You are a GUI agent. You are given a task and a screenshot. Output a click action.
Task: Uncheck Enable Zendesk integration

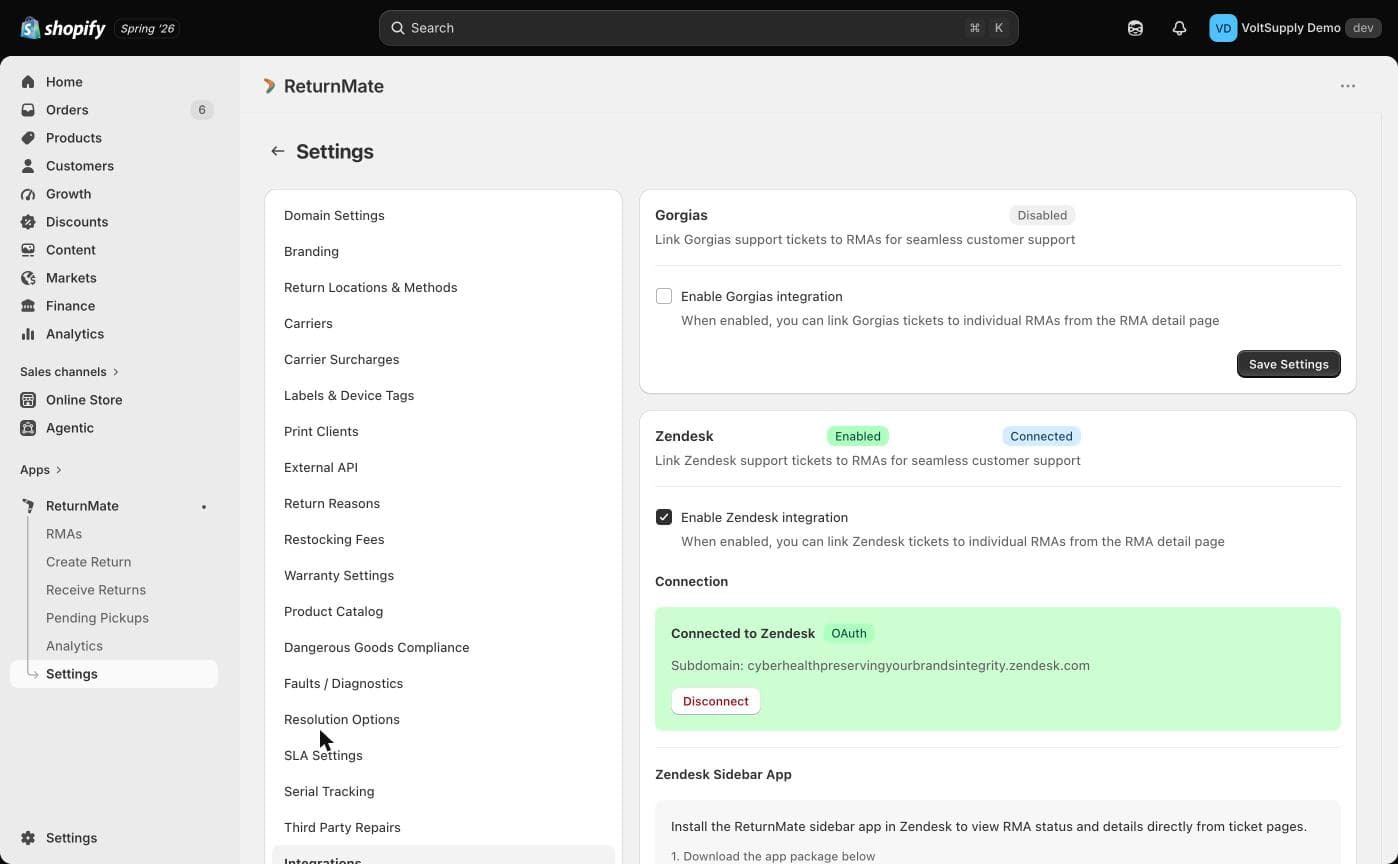click(664, 517)
